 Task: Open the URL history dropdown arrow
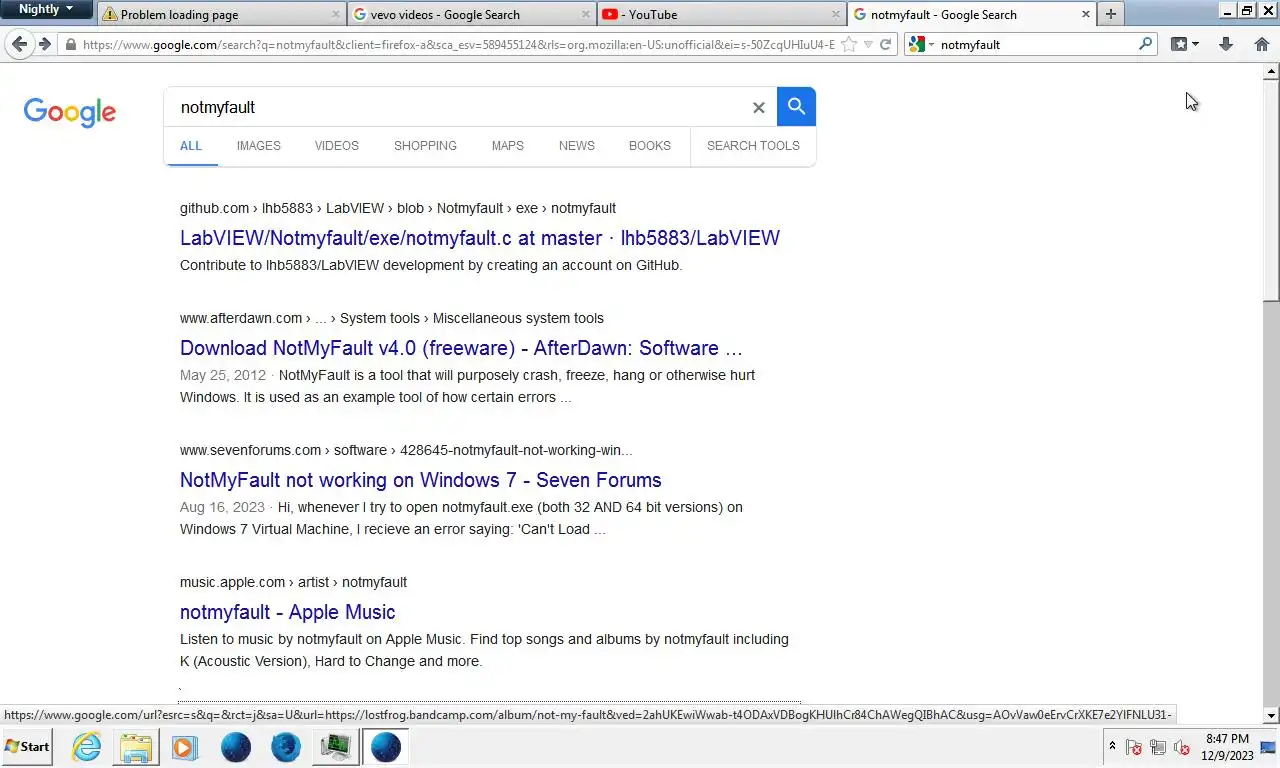pyautogui.click(x=867, y=44)
